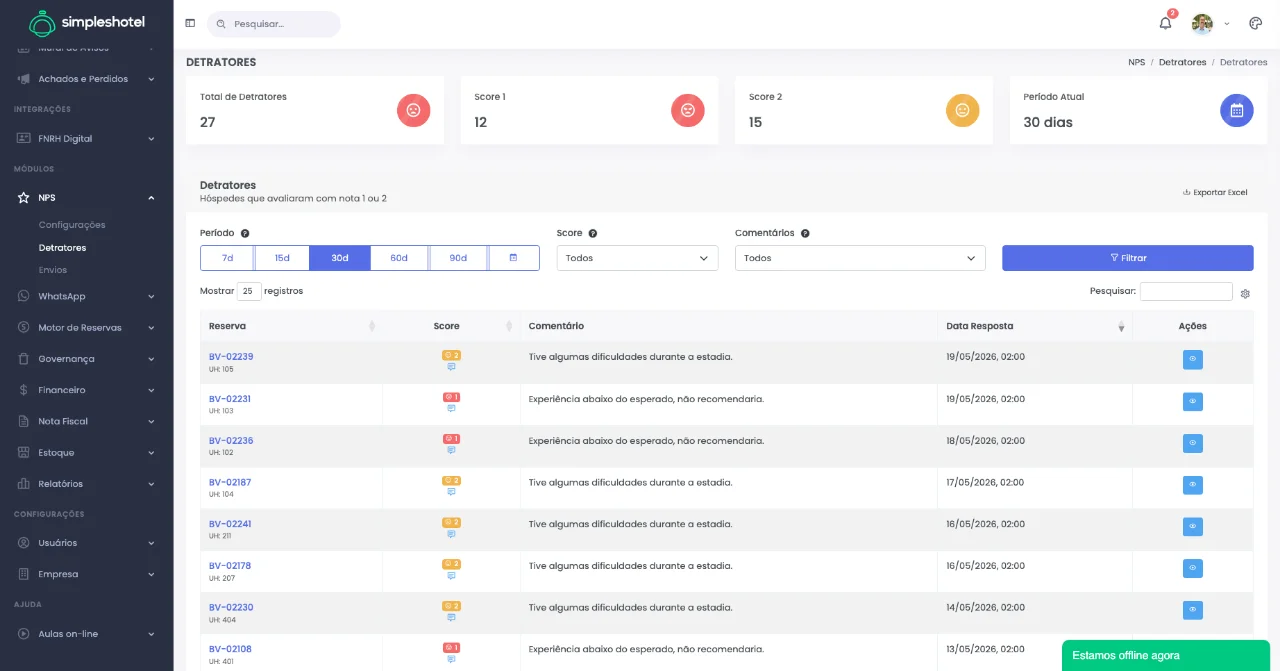View details for reservation BV-02187

tap(1192, 485)
